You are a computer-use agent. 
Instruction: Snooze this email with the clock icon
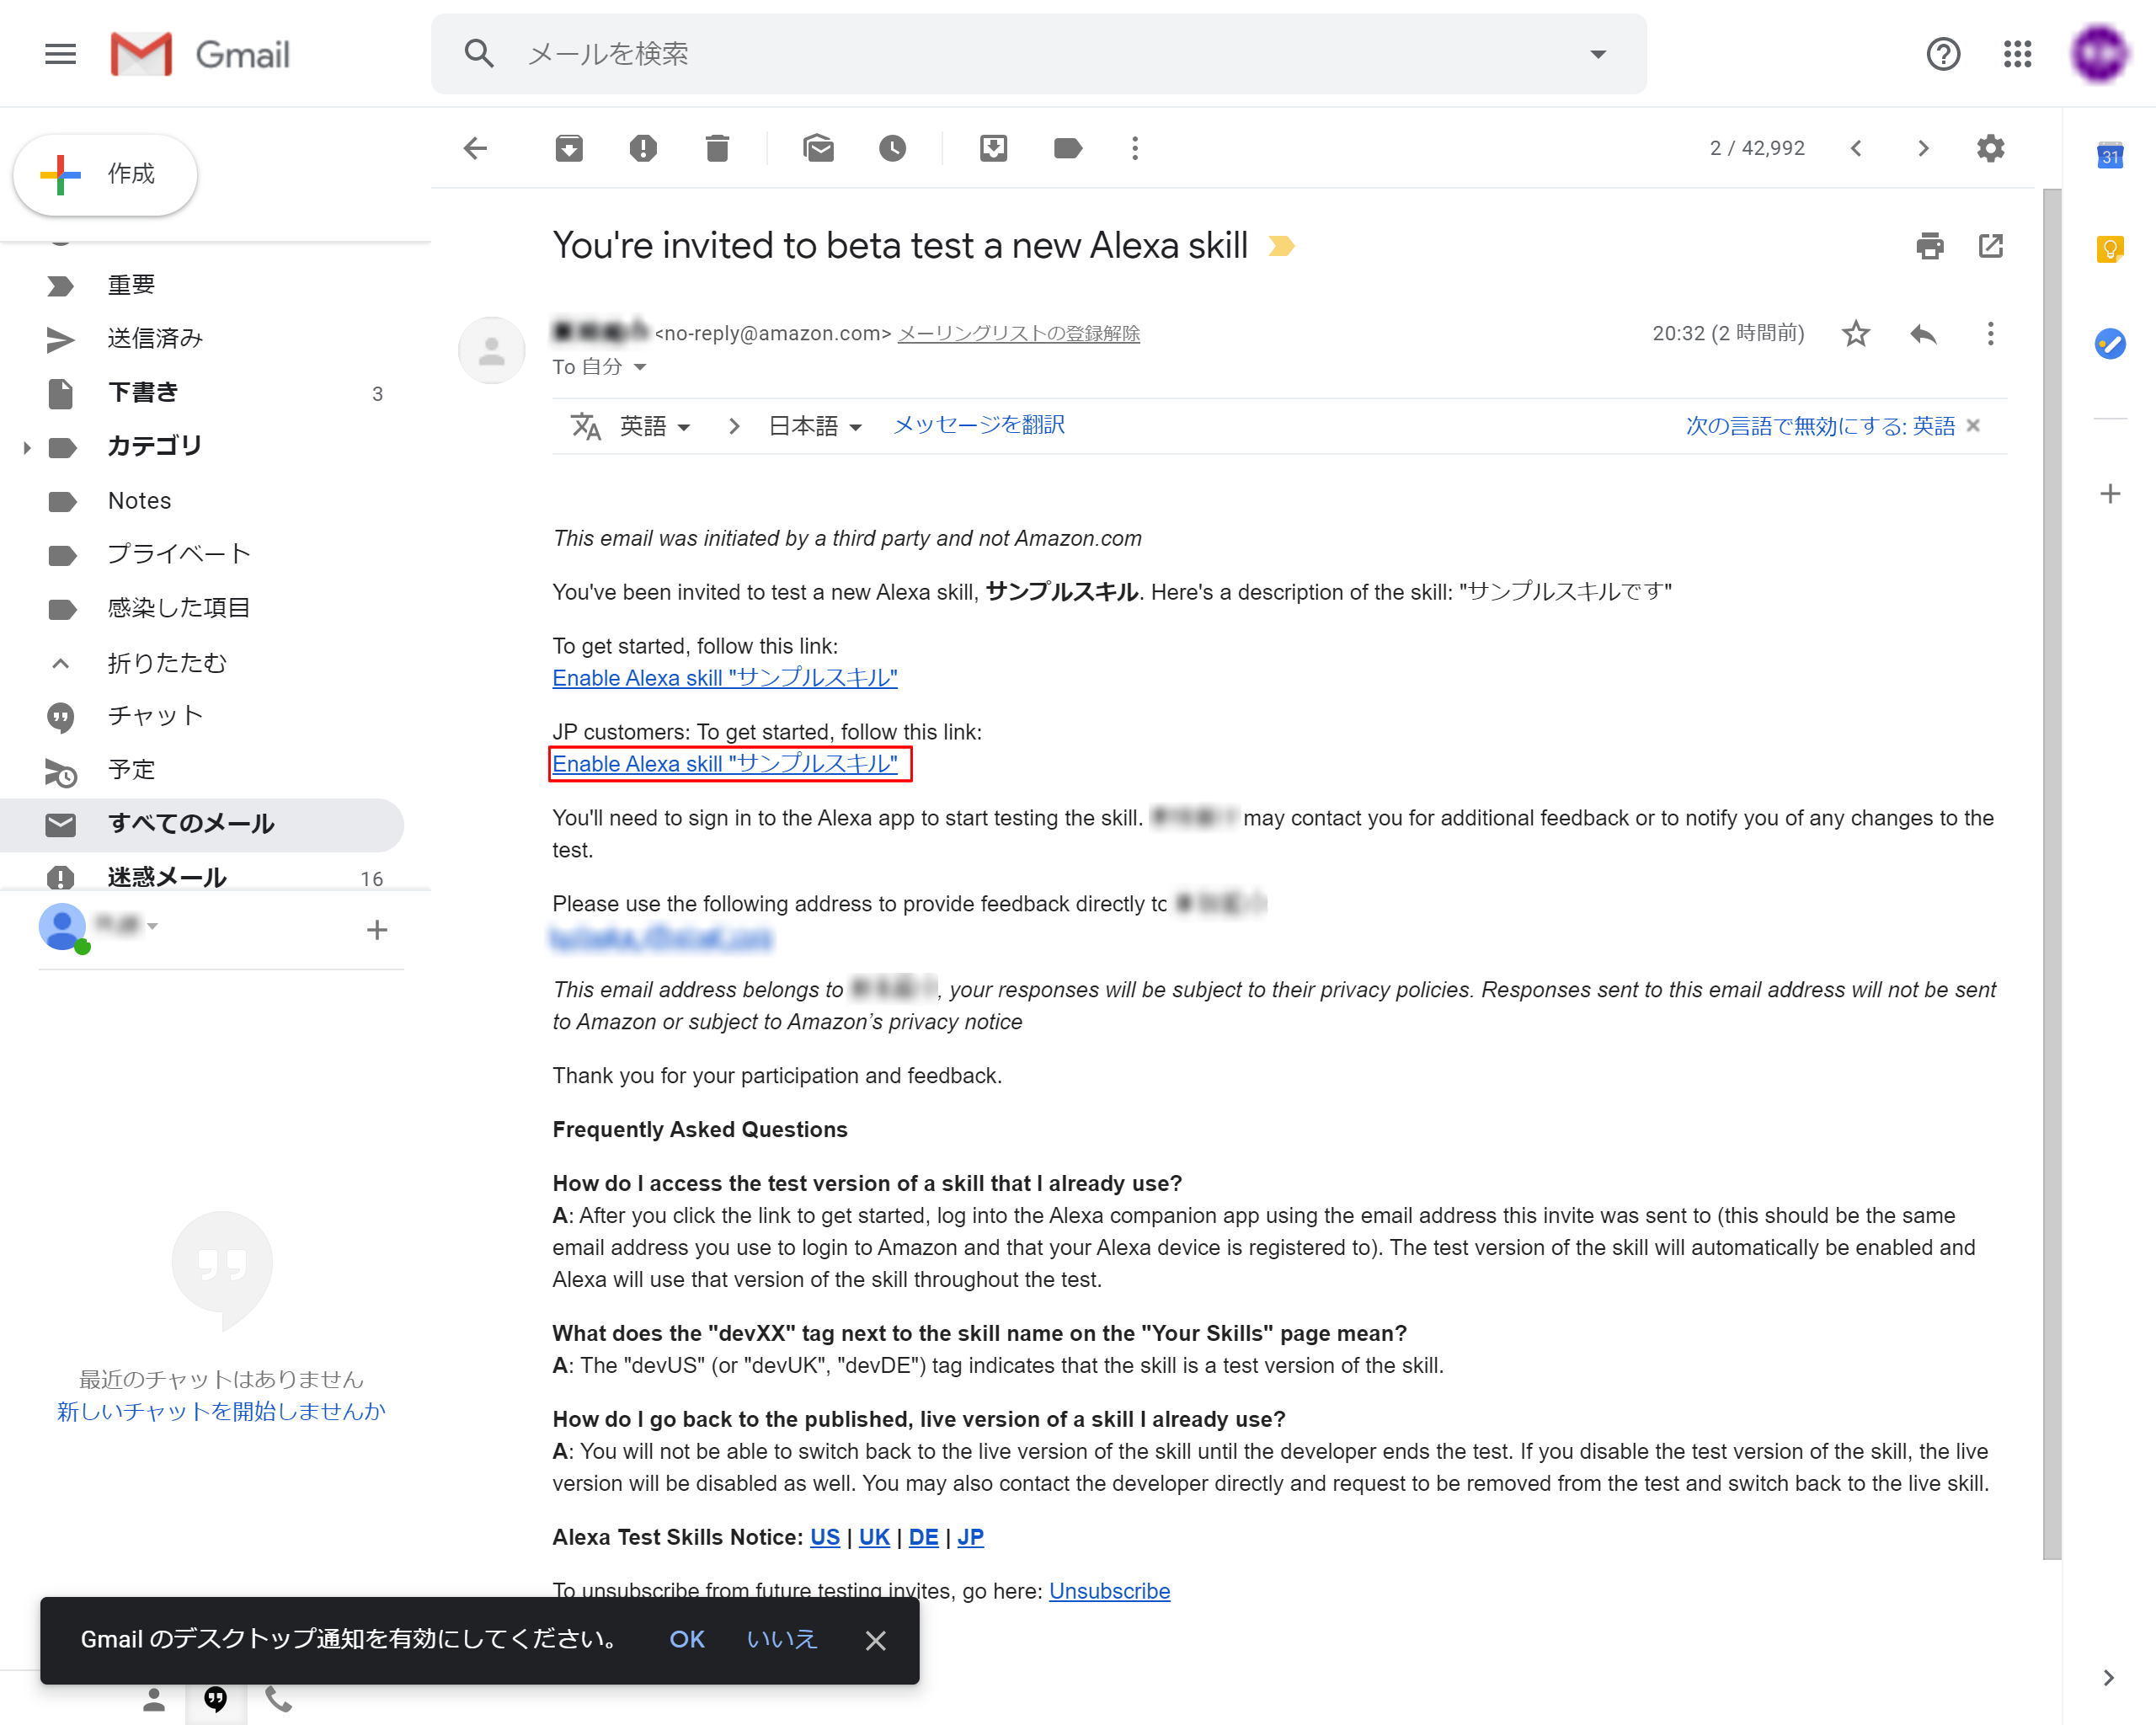pos(892,149)
